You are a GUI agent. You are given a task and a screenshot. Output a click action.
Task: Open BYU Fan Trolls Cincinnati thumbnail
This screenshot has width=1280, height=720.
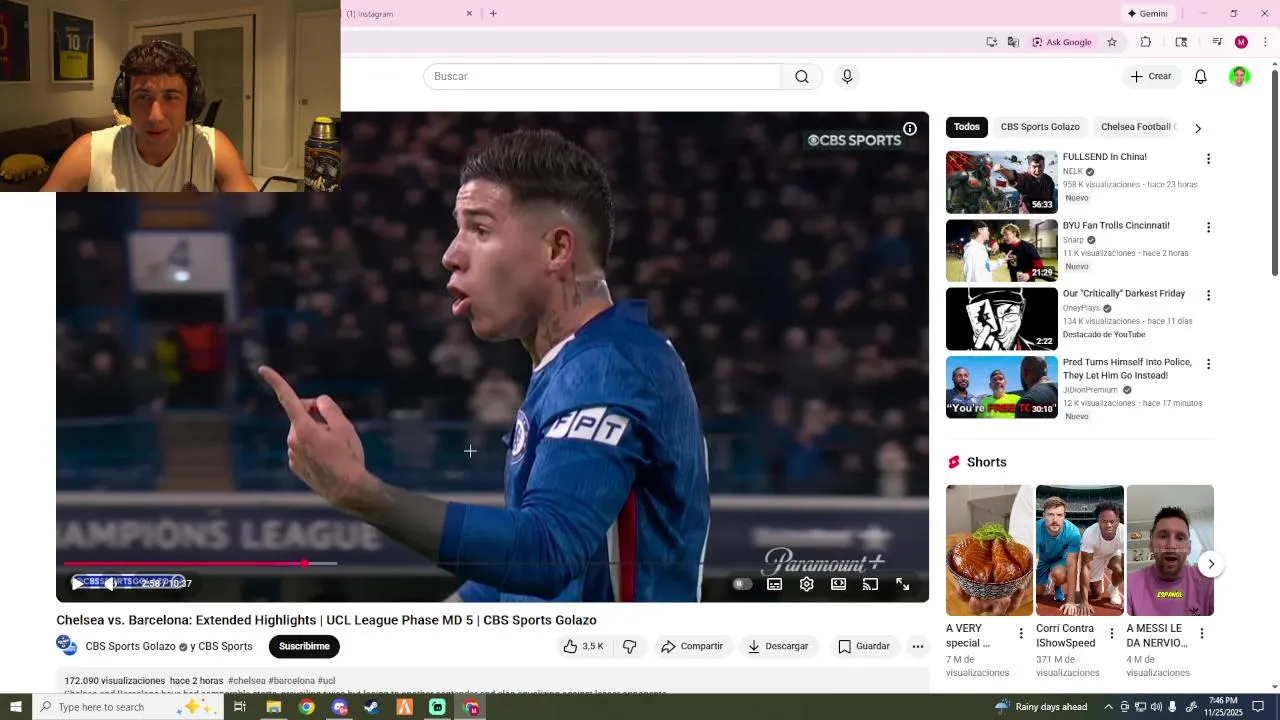tap(1001, 250)
